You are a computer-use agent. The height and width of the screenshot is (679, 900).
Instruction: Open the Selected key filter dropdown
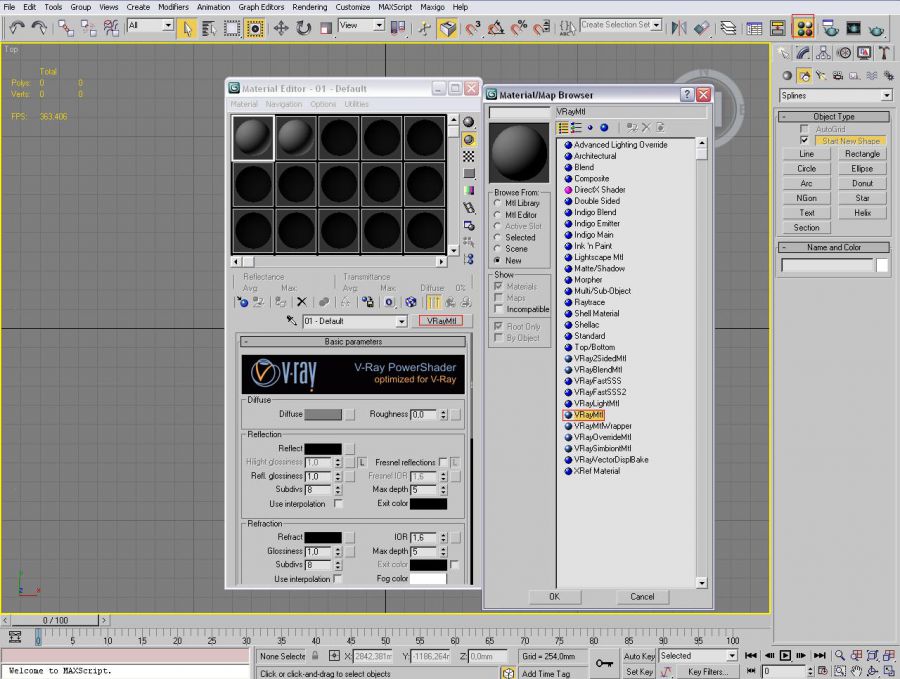[732, 655]
